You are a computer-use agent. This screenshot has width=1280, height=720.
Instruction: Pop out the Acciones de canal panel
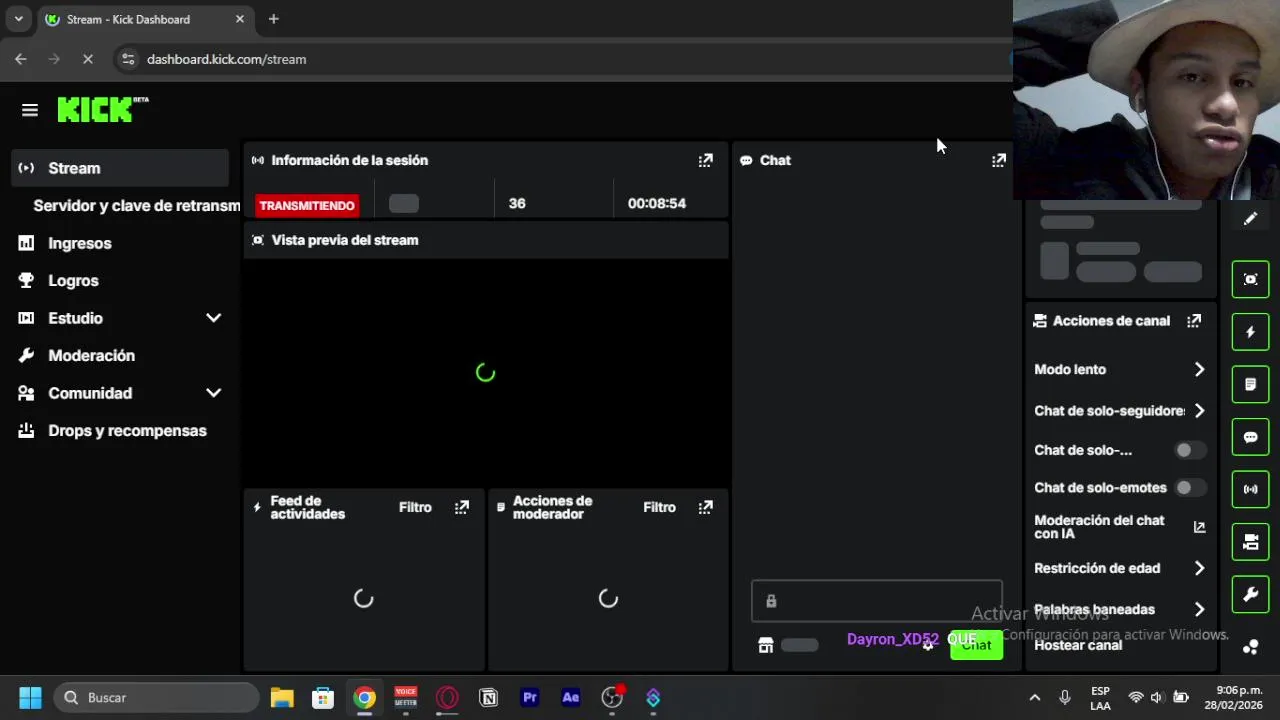pos(1193,321)
